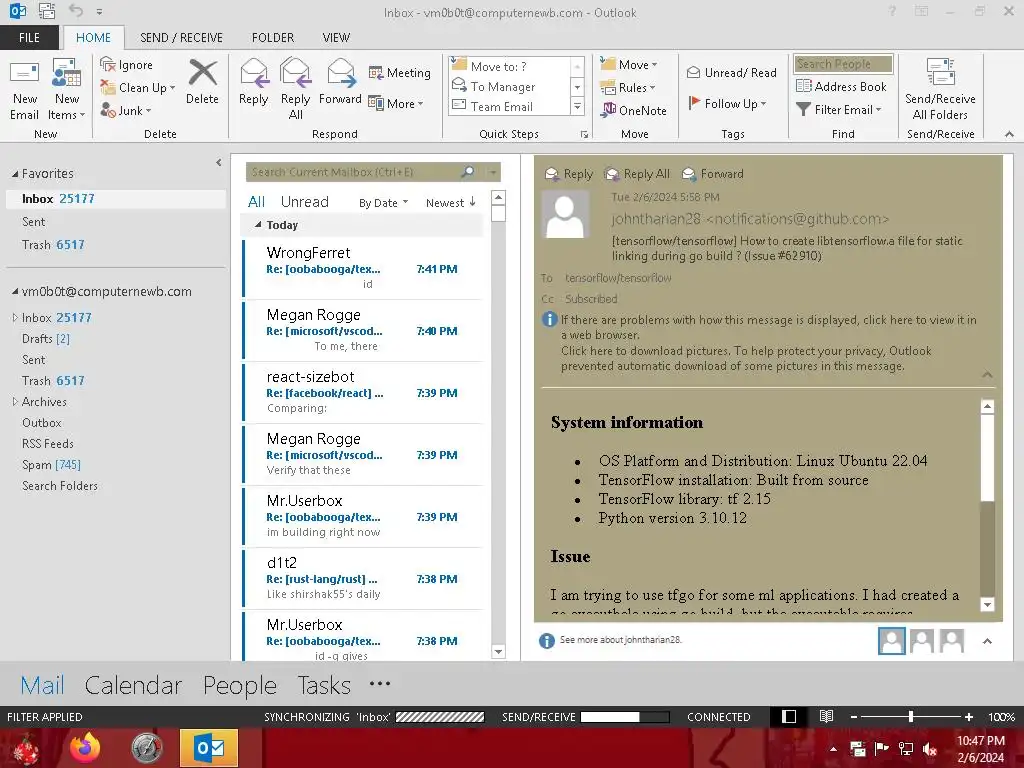Open the d1t2 rust-lang message
Screen dimensions: 1024x768
pyautogui.click(x=362, y=579)
